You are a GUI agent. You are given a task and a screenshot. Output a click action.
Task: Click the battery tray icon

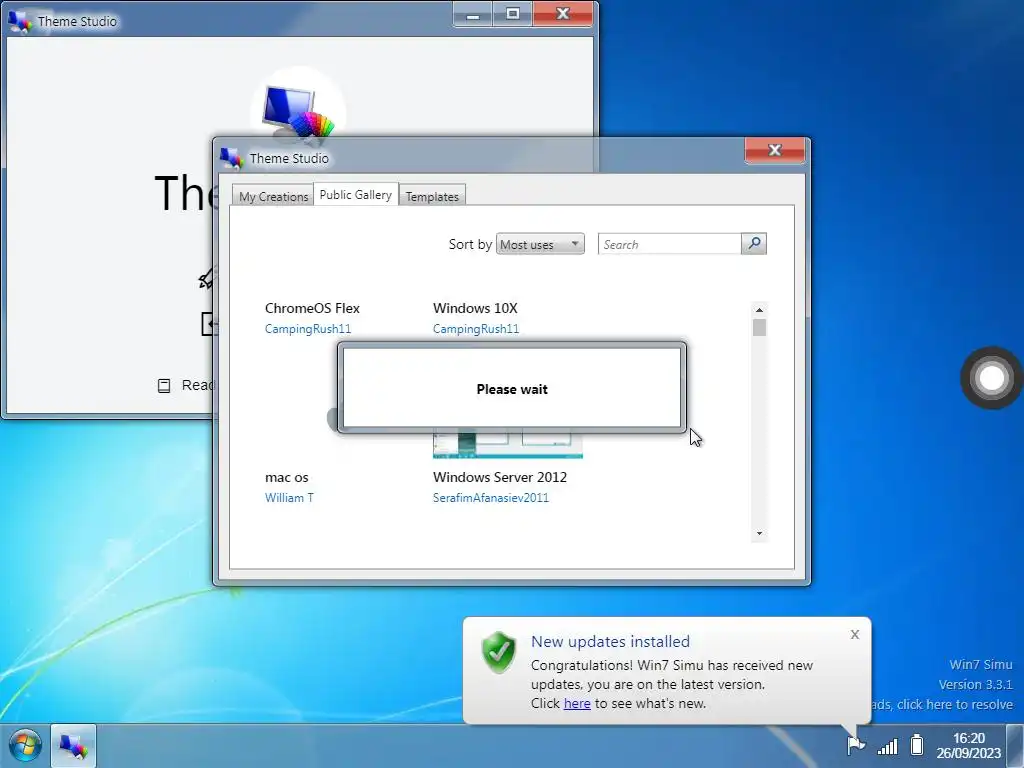tap(917, 744)
